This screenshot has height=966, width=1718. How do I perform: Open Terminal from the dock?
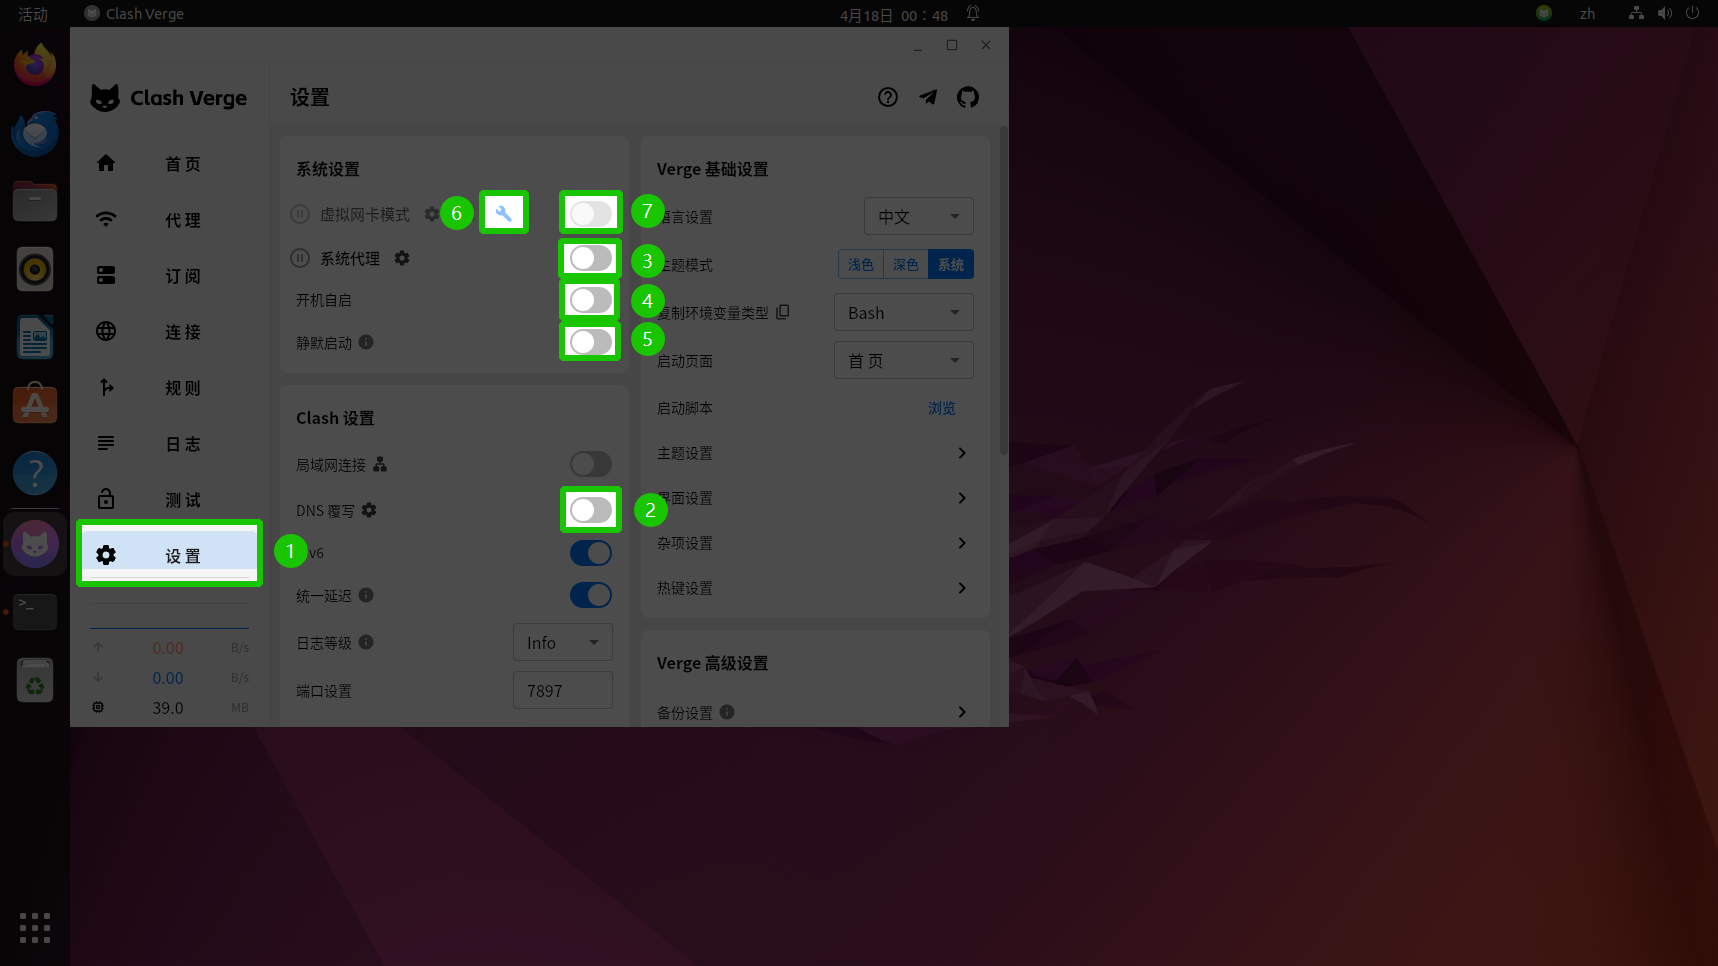[x=35, y=611]
